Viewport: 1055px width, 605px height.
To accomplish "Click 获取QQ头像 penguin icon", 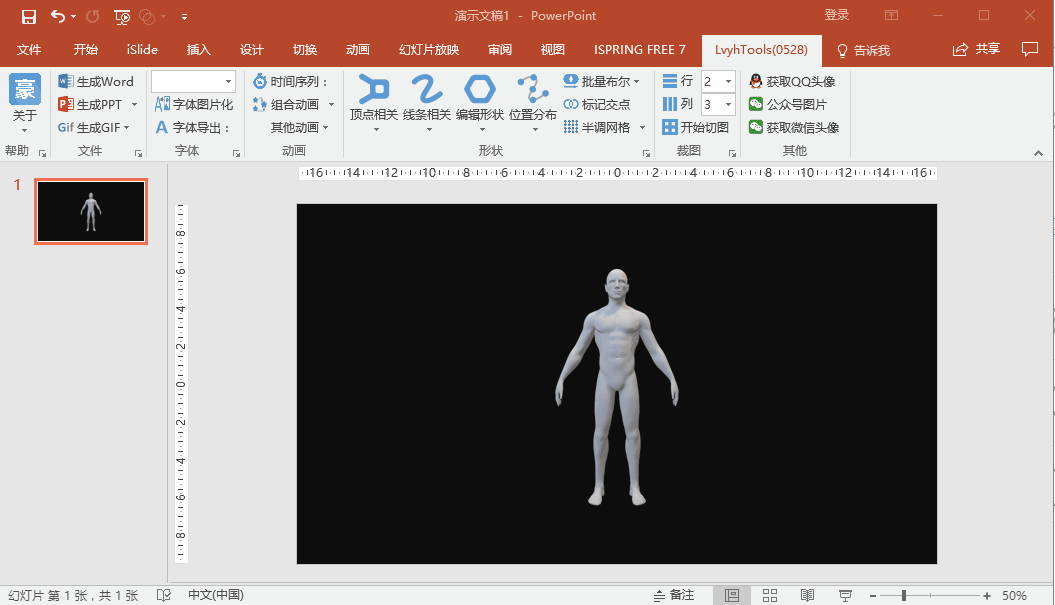I will [757, 81].
